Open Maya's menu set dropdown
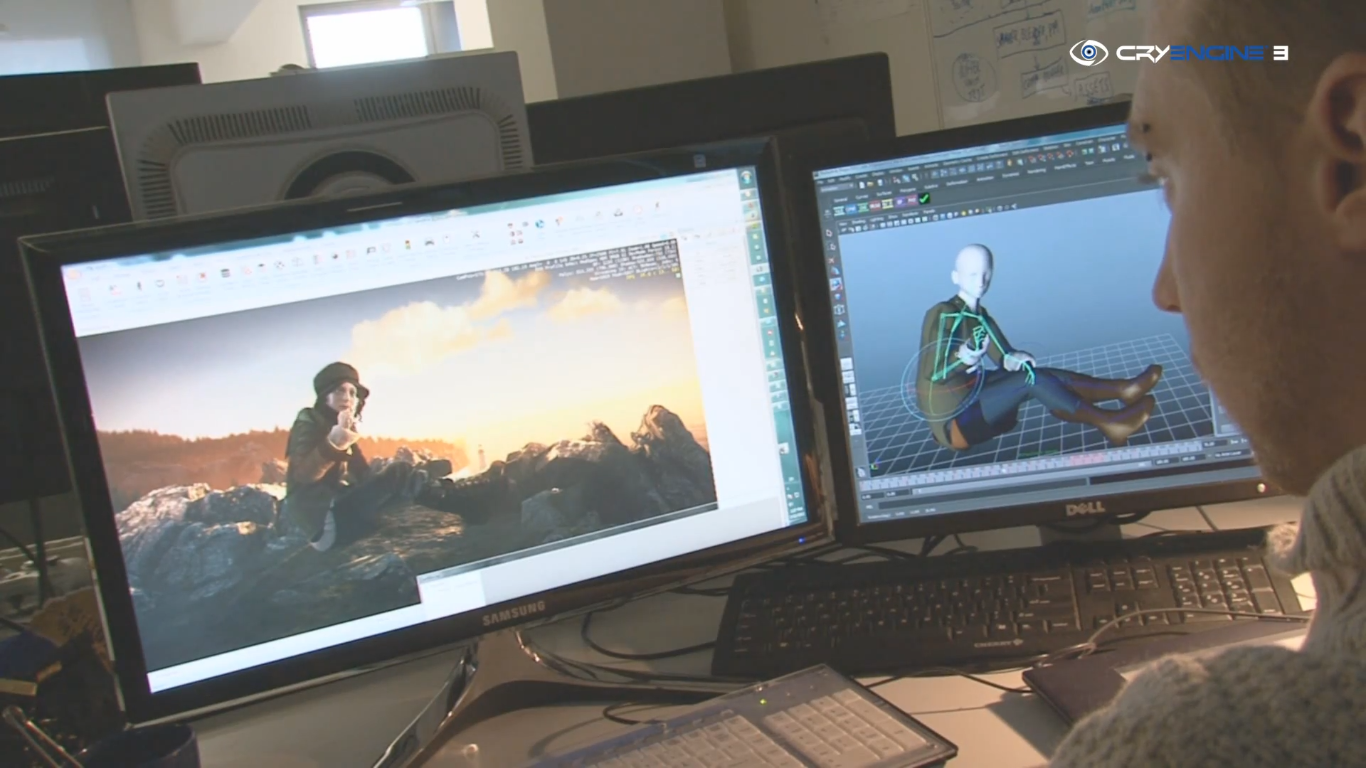Screen dimensions: 1366x768 [836, 188]
